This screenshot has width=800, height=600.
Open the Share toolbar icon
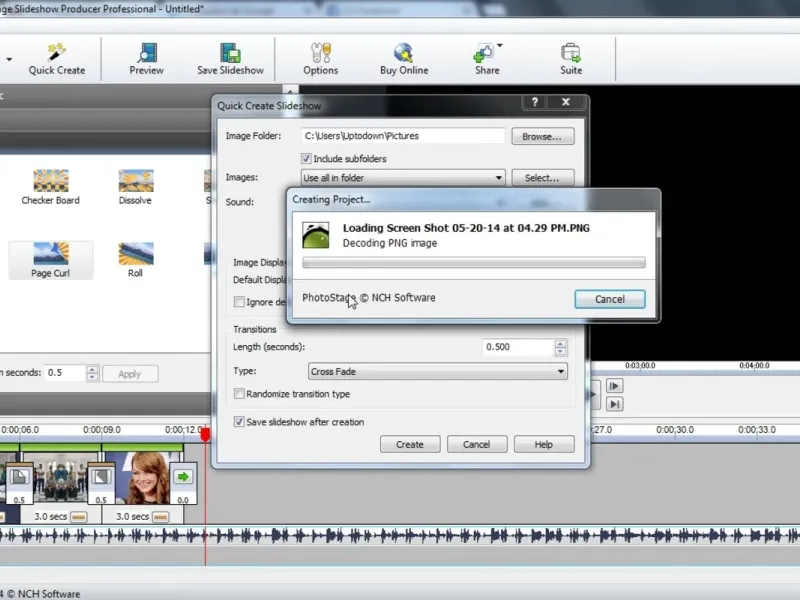pyautogui.click(x=485, y=52)
